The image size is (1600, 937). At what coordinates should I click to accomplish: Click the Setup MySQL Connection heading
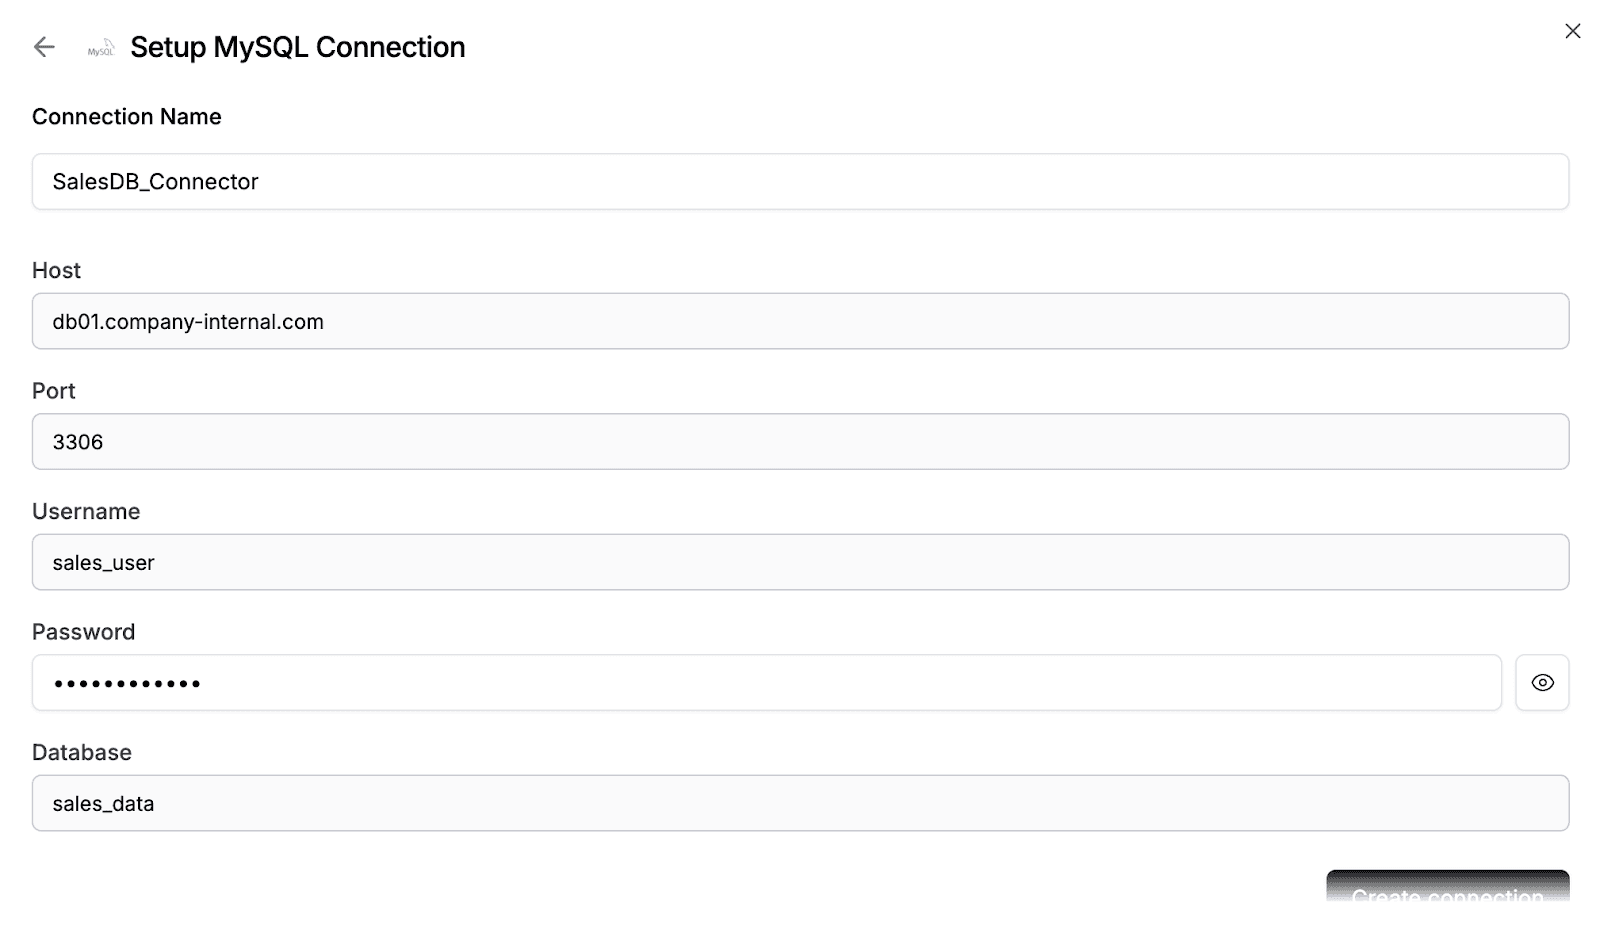pos(298,47)
